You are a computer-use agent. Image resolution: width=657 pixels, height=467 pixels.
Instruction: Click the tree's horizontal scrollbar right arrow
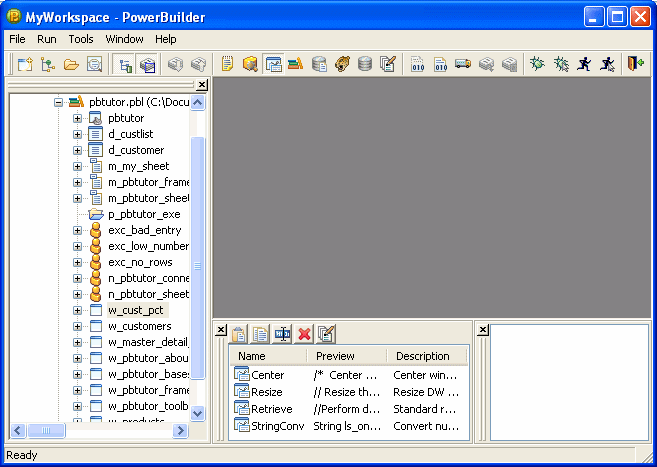tap(180, 430)
